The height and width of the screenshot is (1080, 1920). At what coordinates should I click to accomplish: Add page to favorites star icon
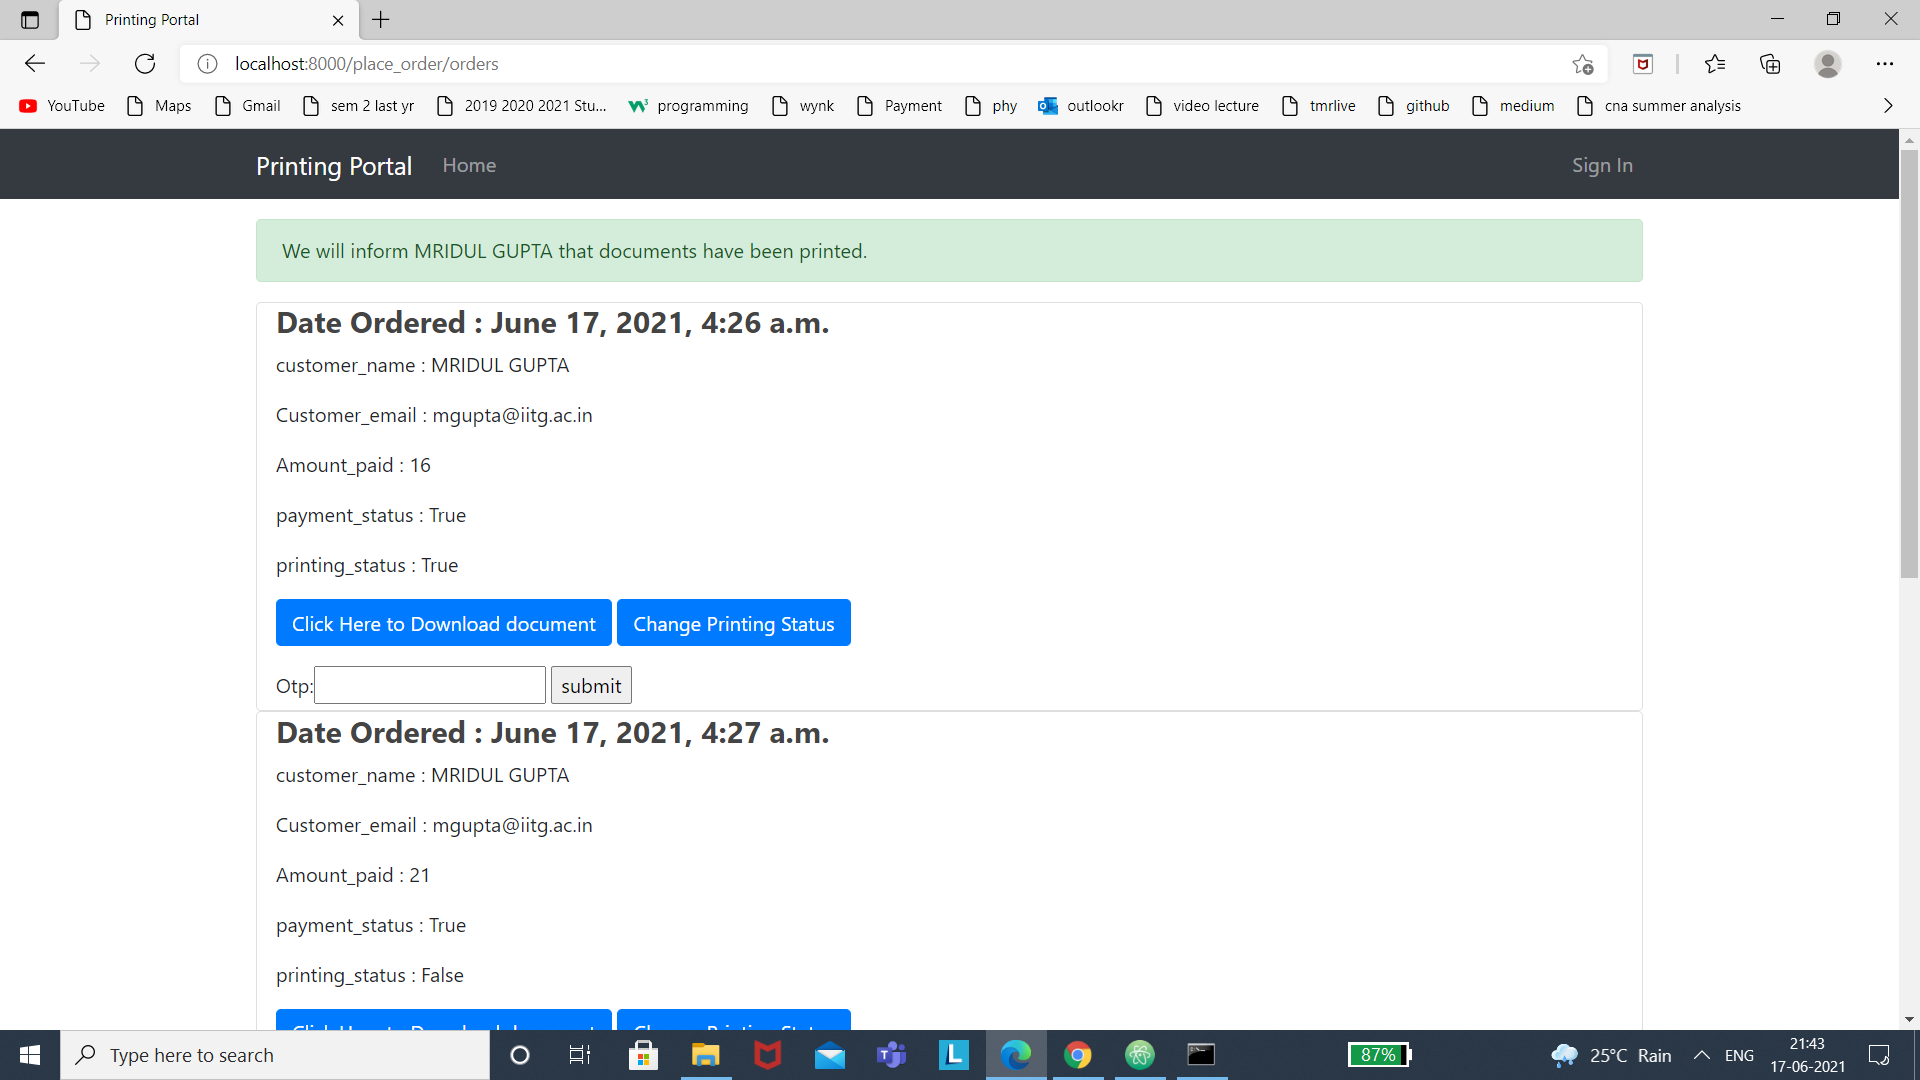1582,64
